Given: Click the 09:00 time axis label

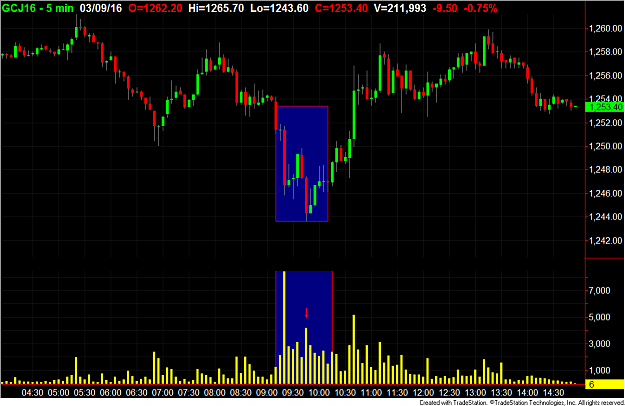Looking at the screenshot, I should coord(267,393).
